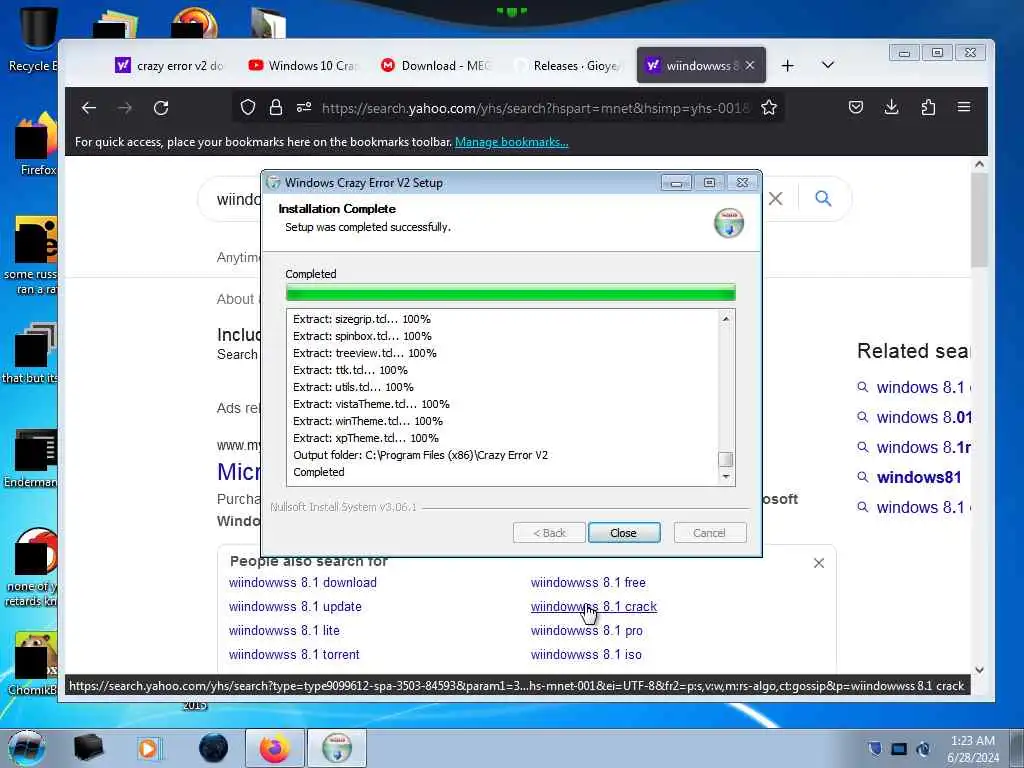This screenshot has width=1024, height=768.
Task: Open wiindowwss 8.1 torrent suggestion
Action: pos(294,654)
